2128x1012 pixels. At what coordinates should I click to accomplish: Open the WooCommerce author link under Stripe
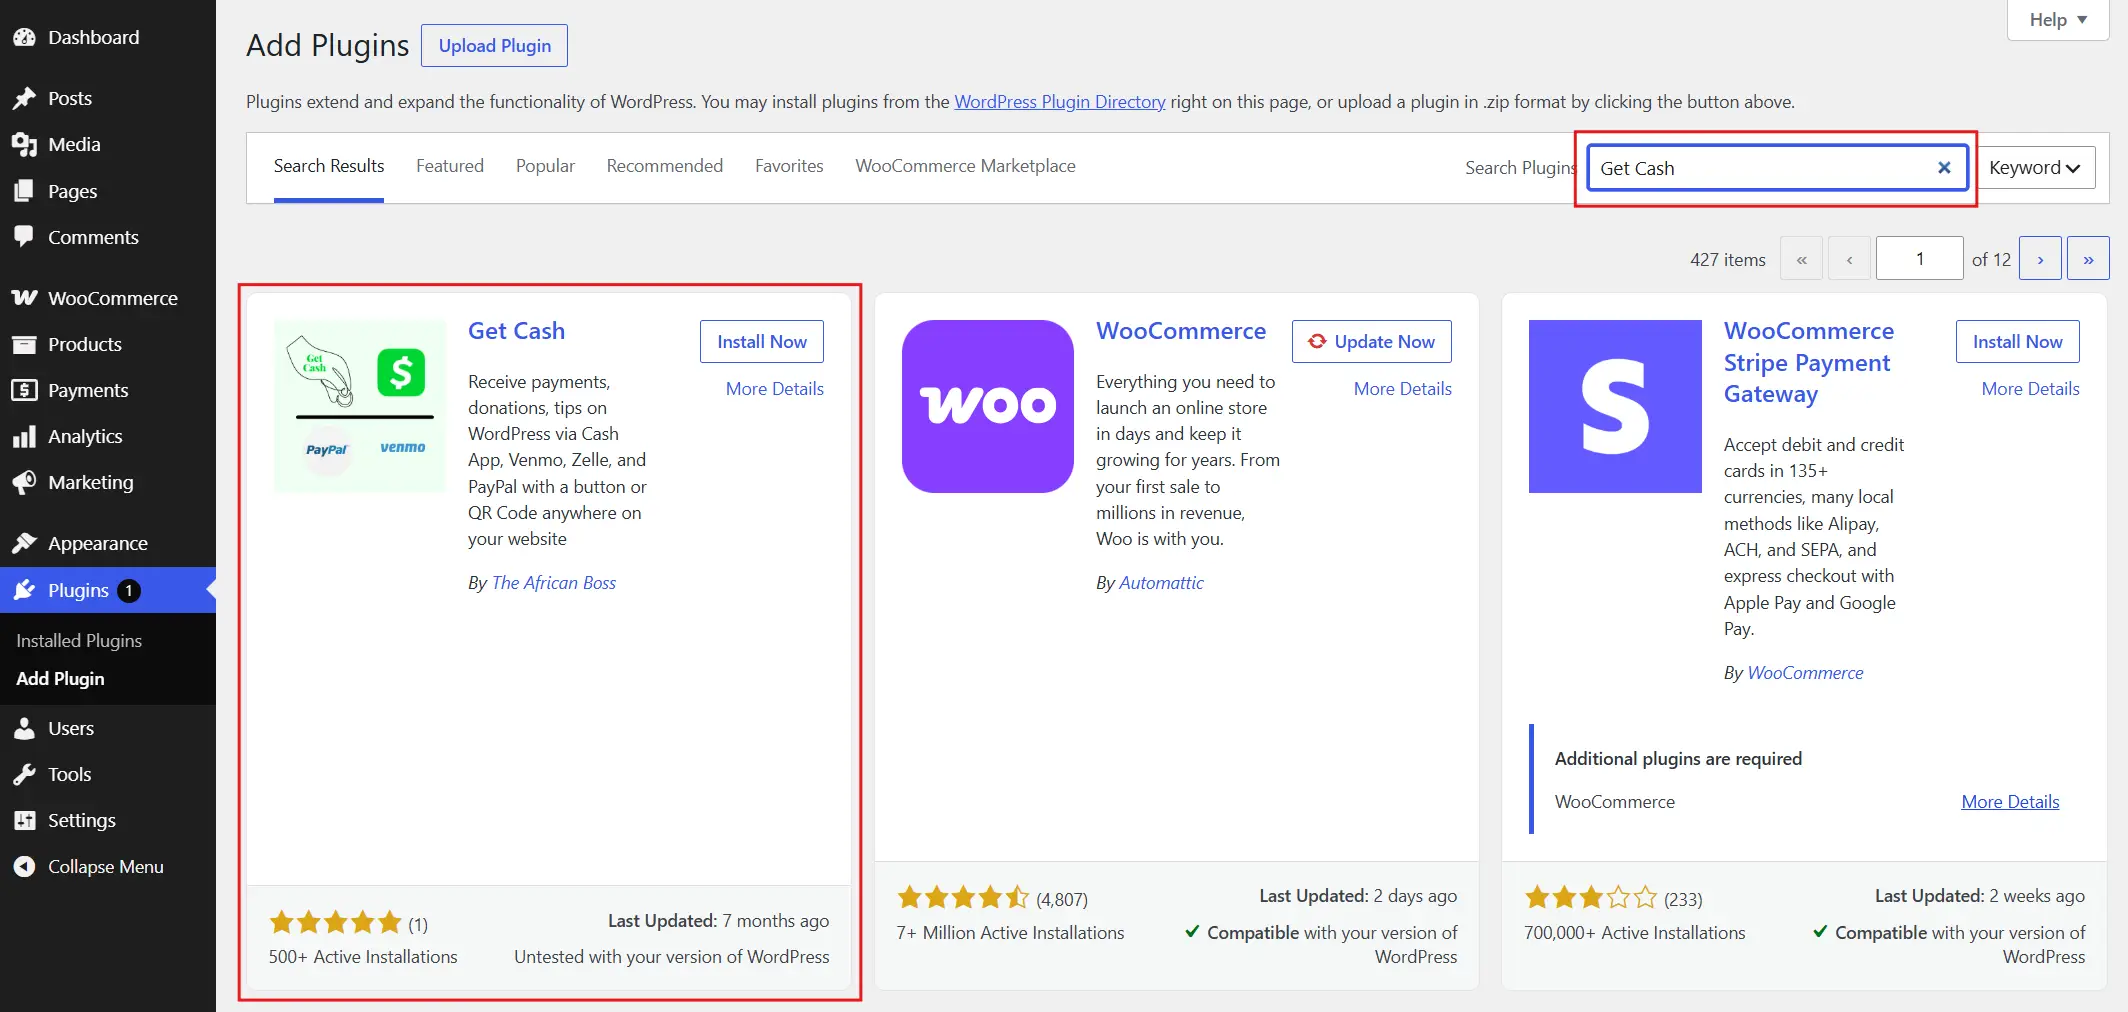1805,673
